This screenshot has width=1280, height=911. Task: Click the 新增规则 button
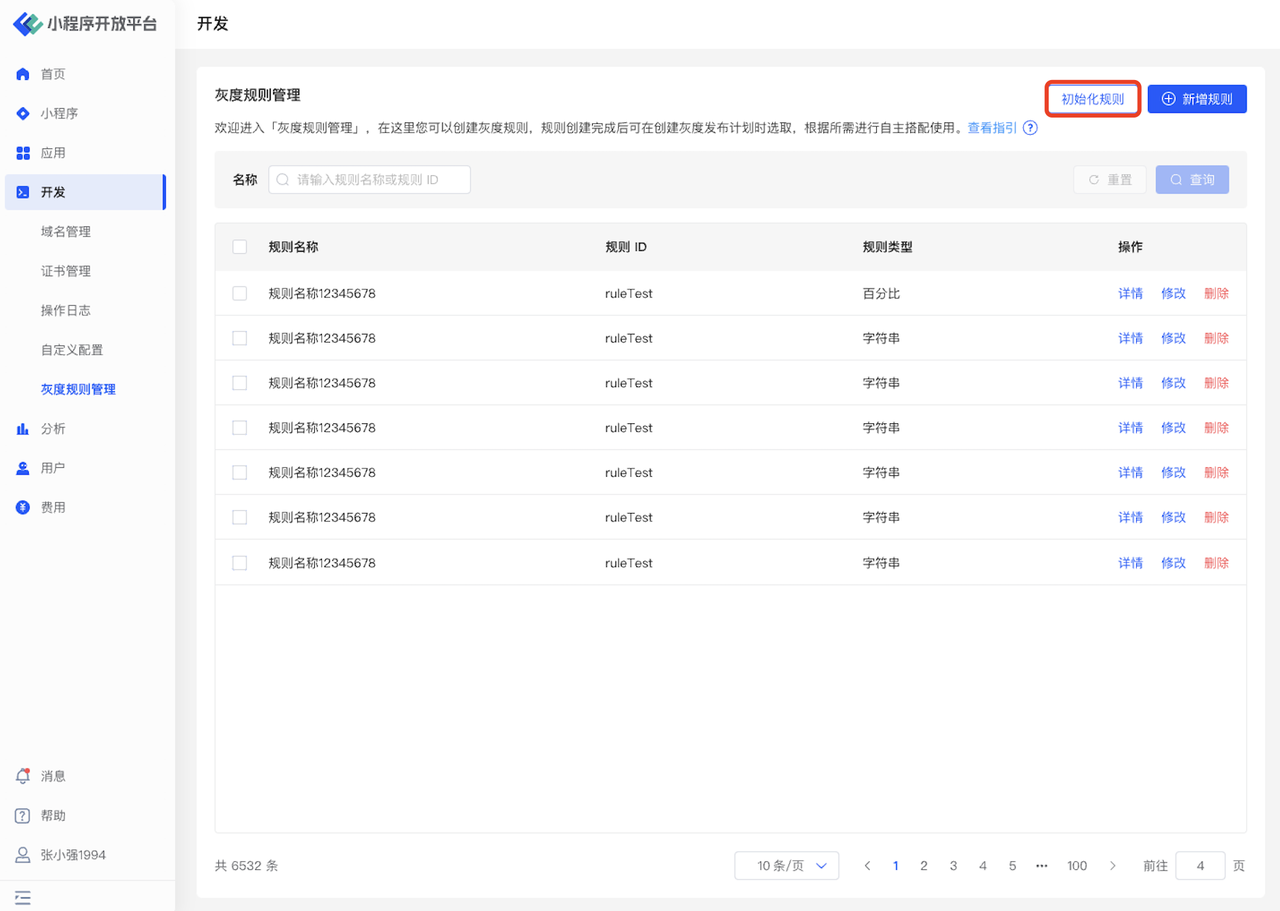click(1197, 99)
